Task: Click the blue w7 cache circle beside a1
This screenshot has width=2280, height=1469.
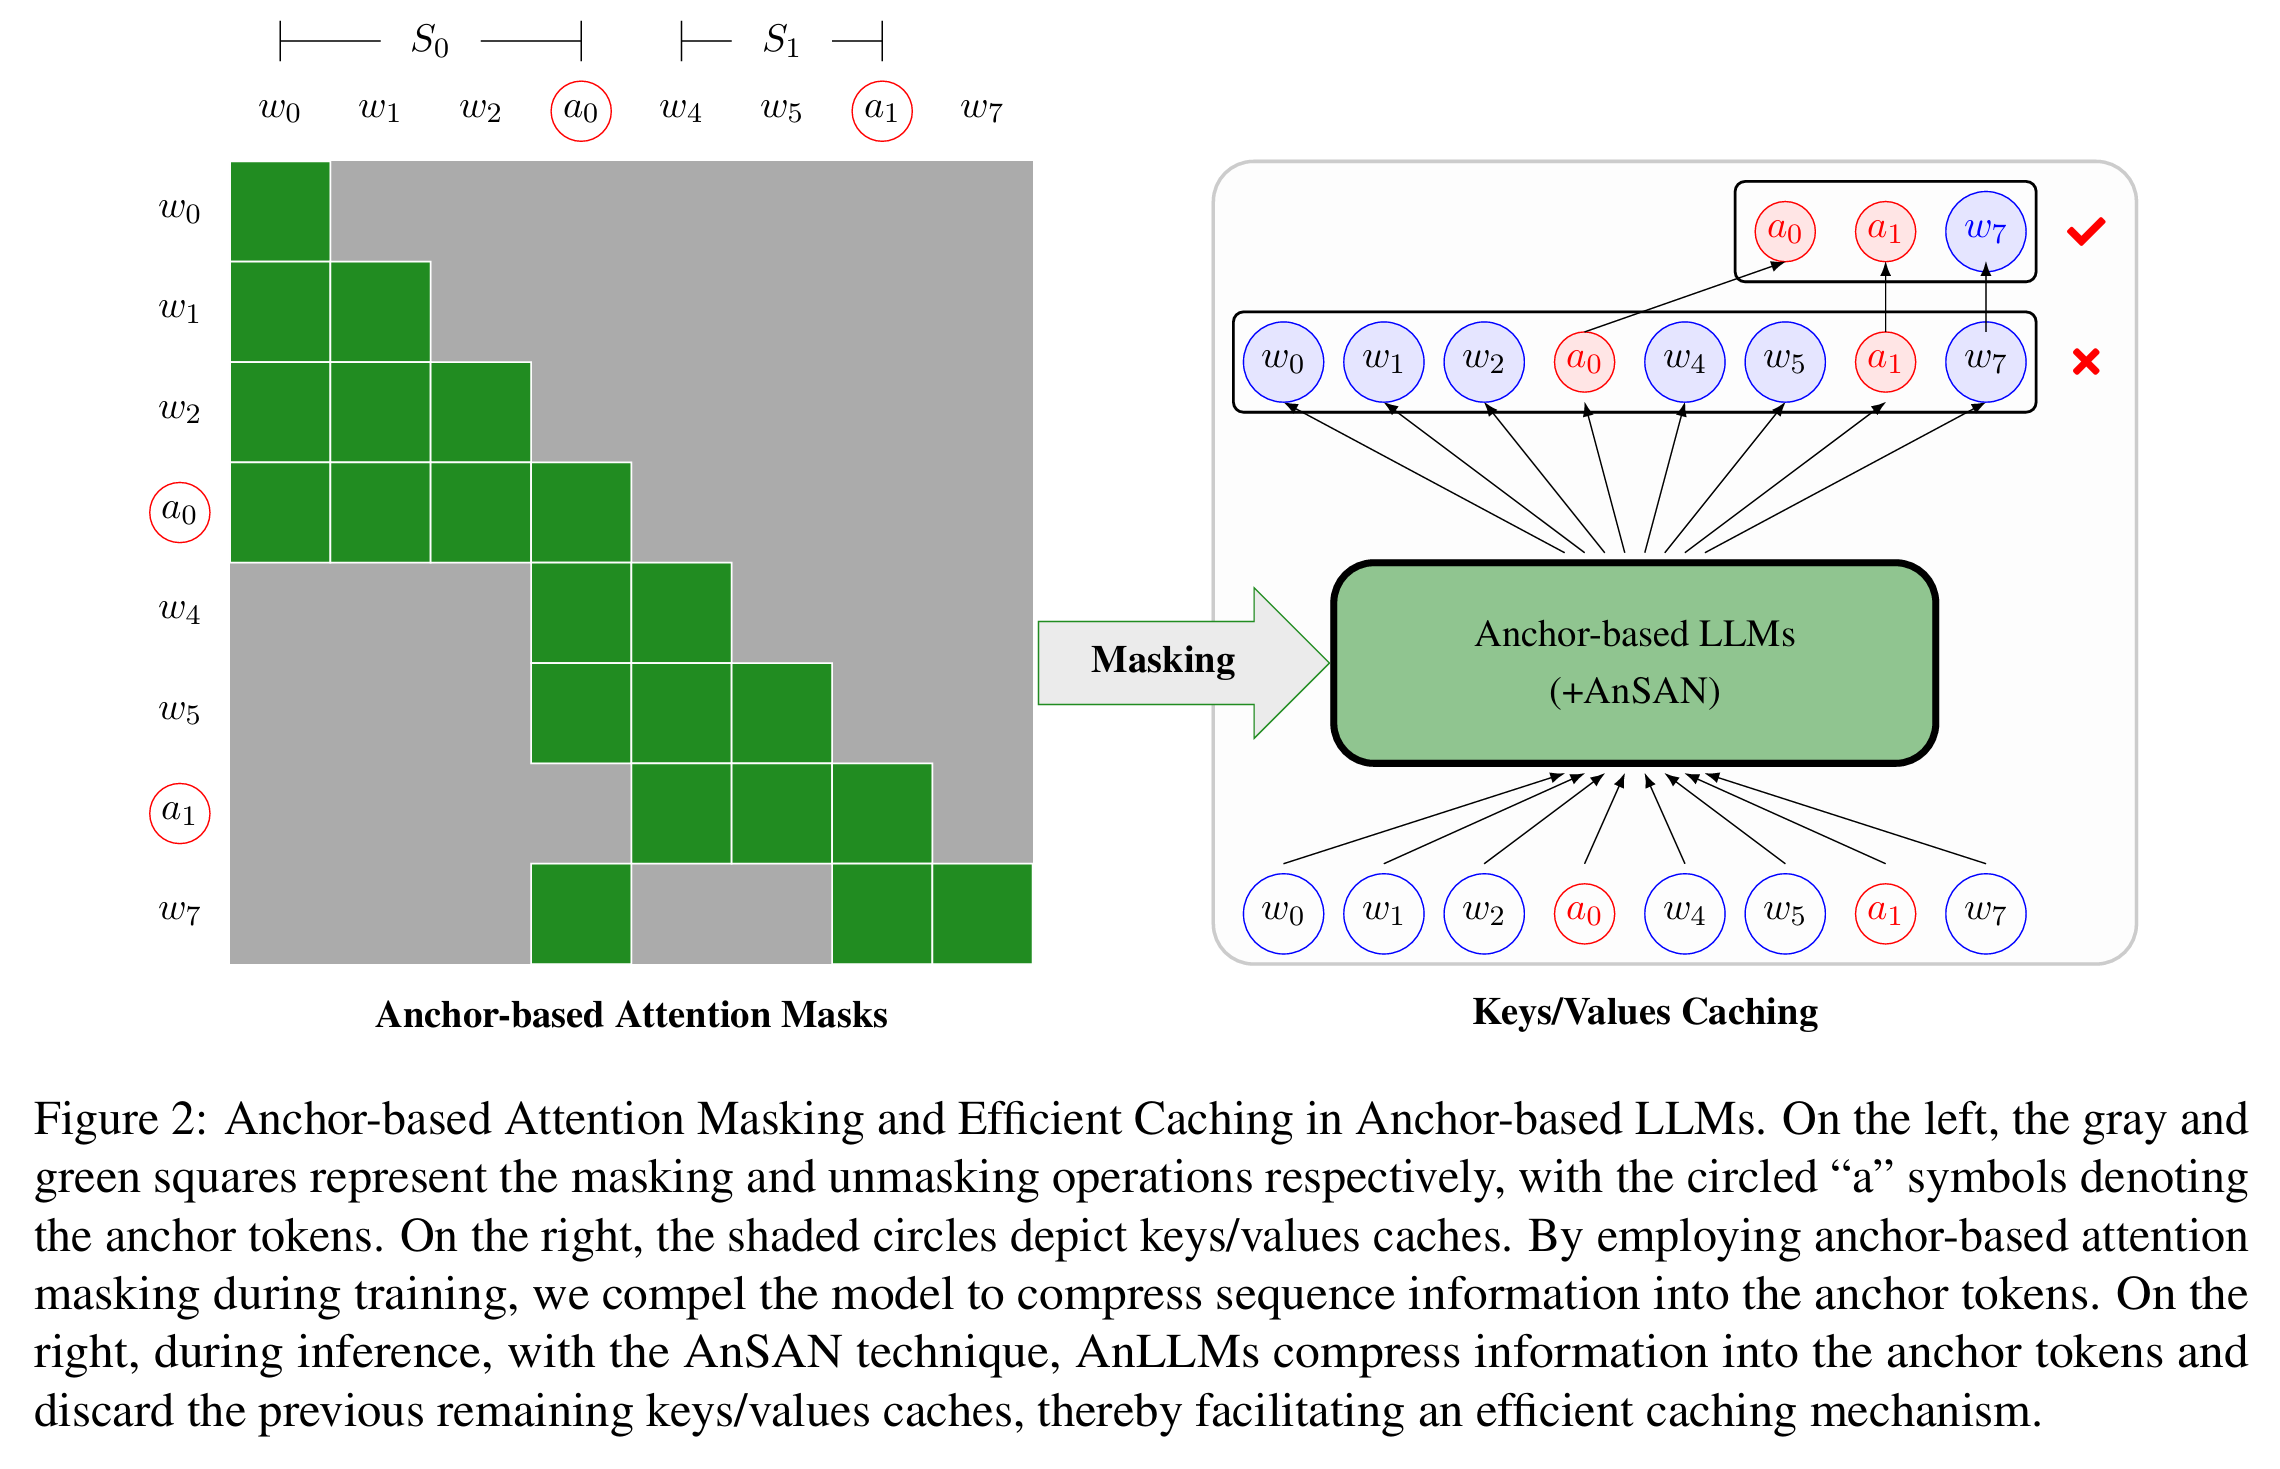Action: pyautogui.click(x=1985, y=228)
